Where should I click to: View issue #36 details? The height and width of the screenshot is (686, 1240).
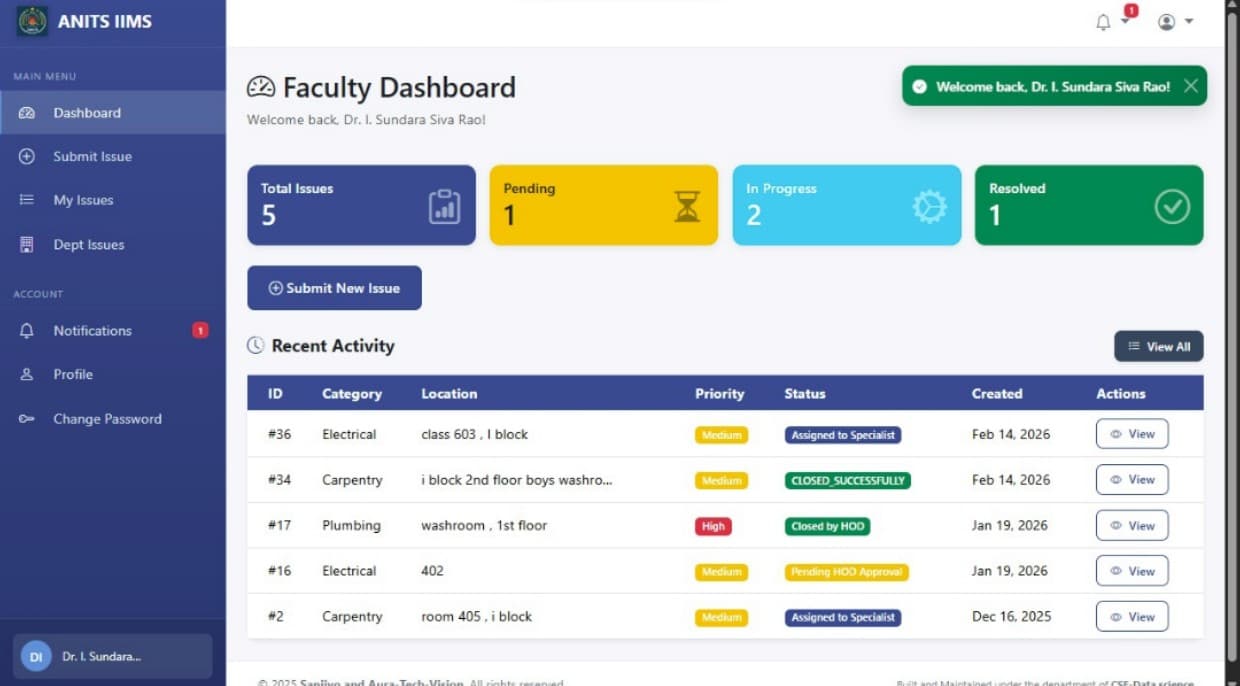(1132, 434)
